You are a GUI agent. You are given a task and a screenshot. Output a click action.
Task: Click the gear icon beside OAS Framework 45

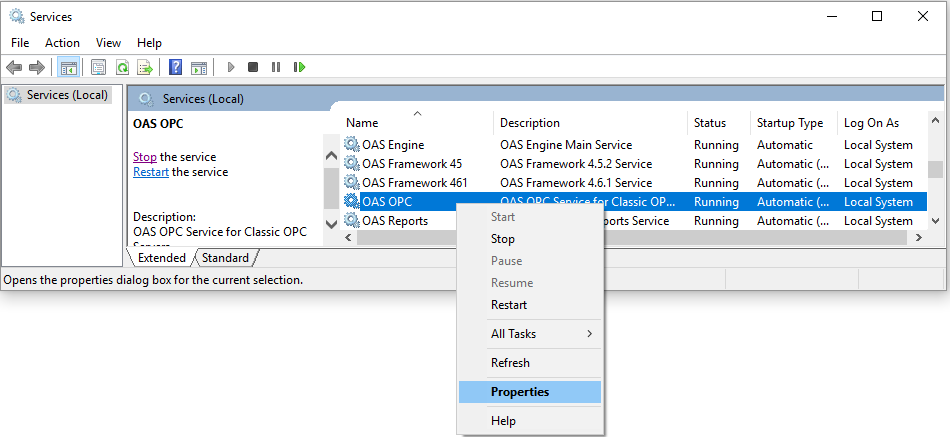pos(351,163)
